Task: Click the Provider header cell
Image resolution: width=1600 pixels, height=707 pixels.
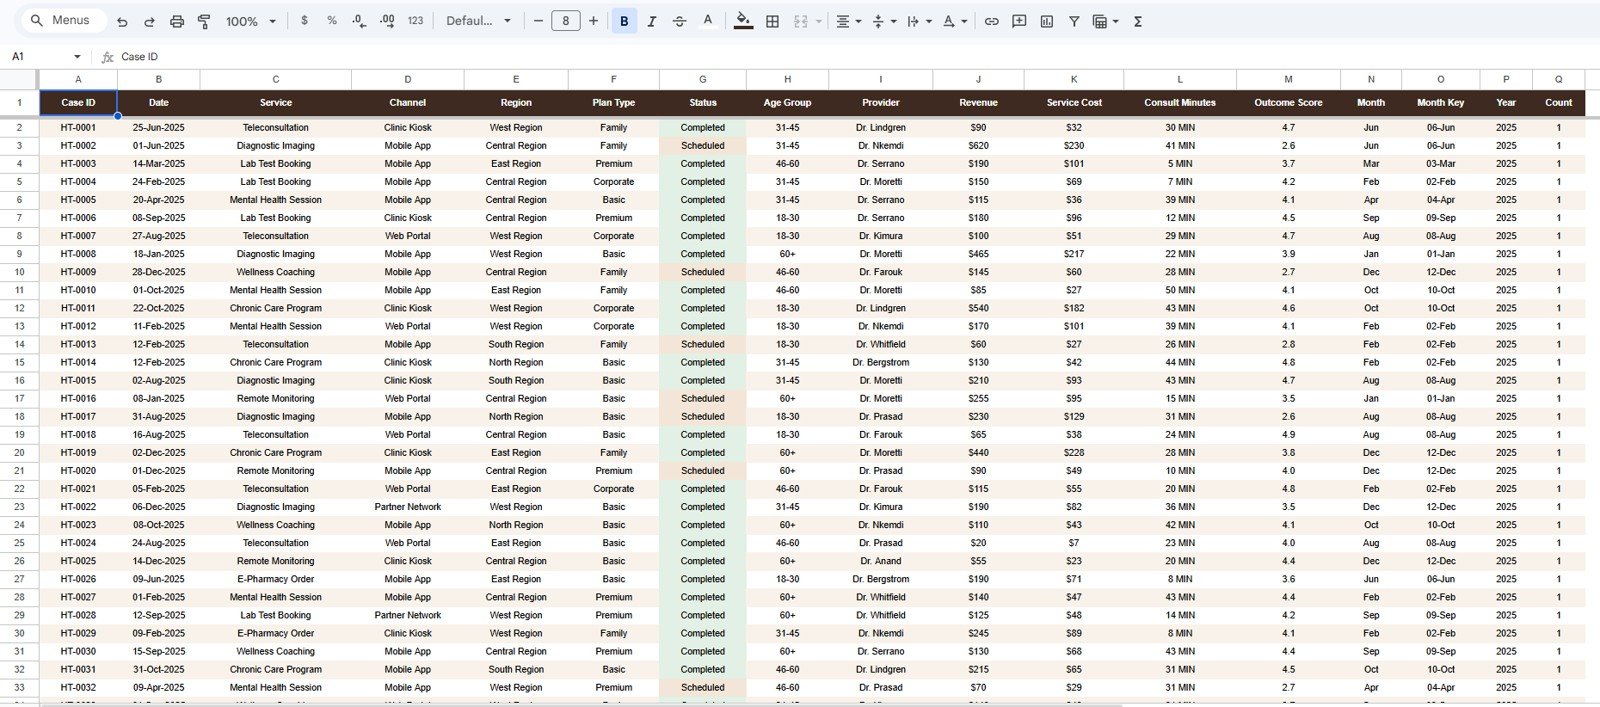Action: (881, 103)
